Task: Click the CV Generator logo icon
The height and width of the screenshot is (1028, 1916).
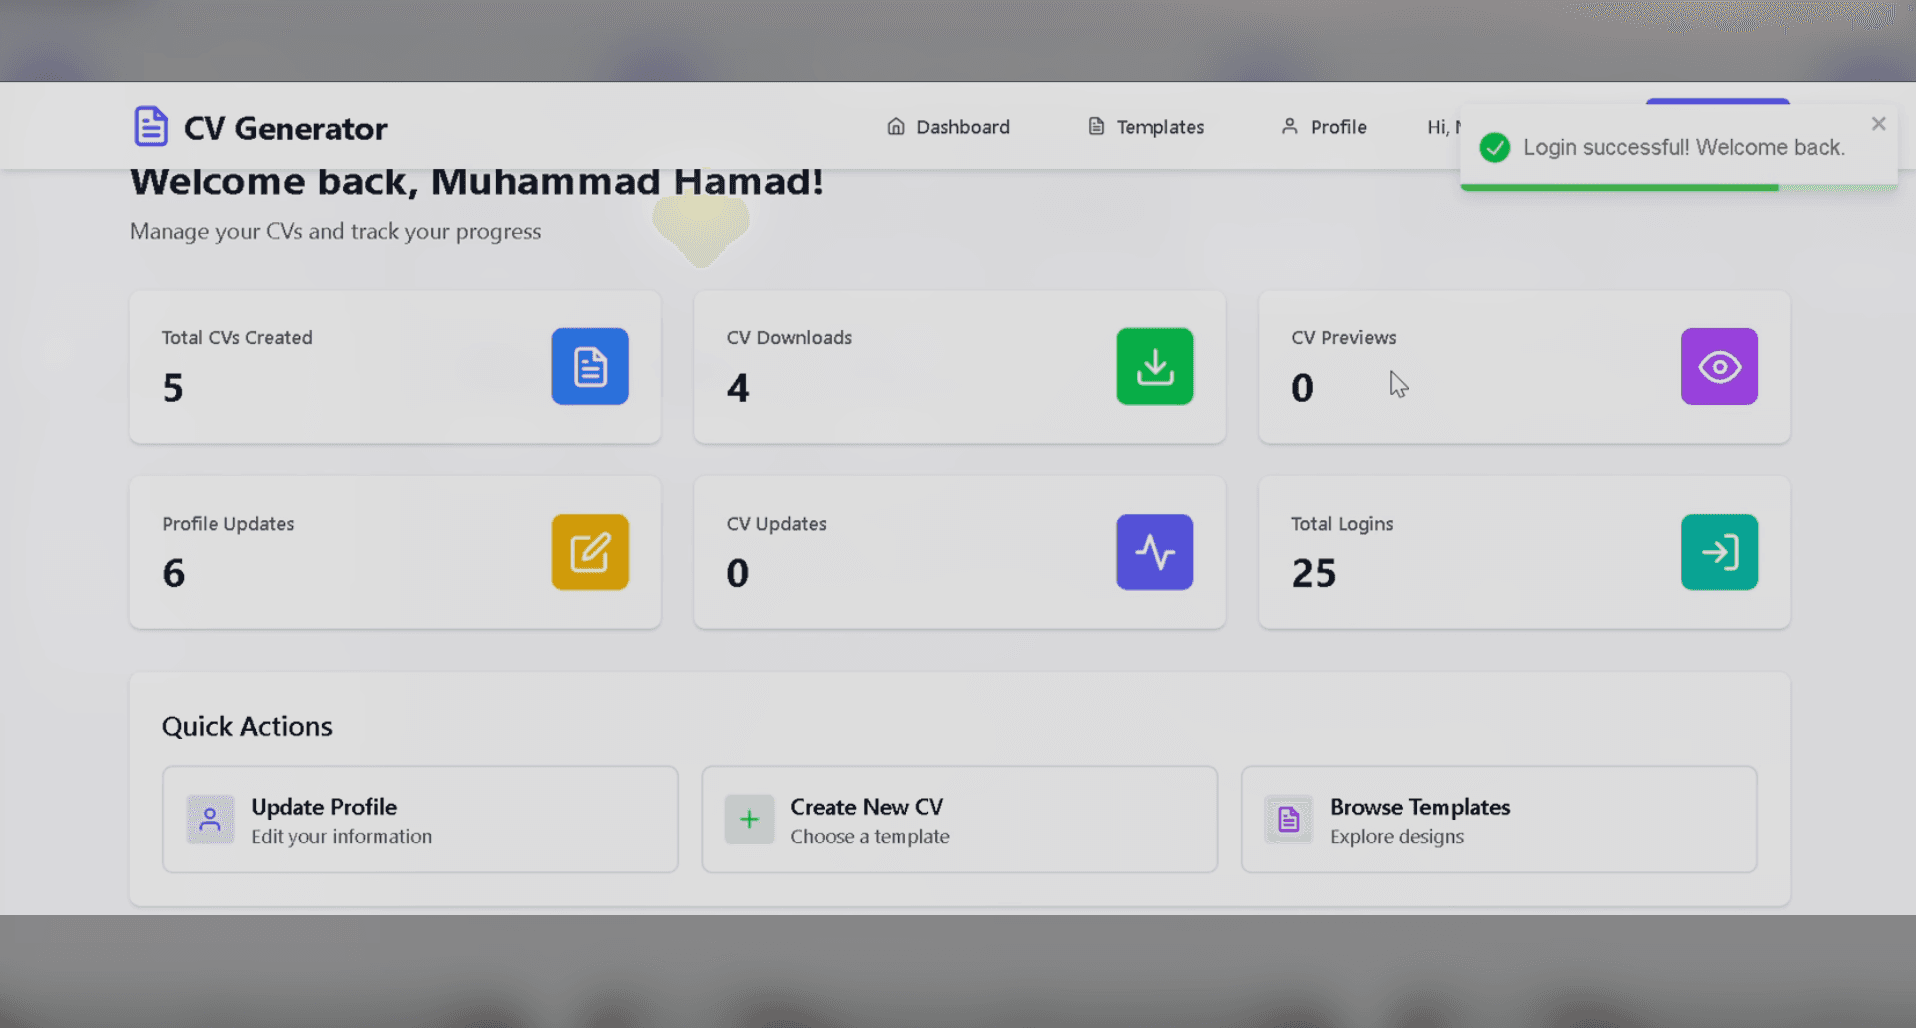Action: coord(151,127)
